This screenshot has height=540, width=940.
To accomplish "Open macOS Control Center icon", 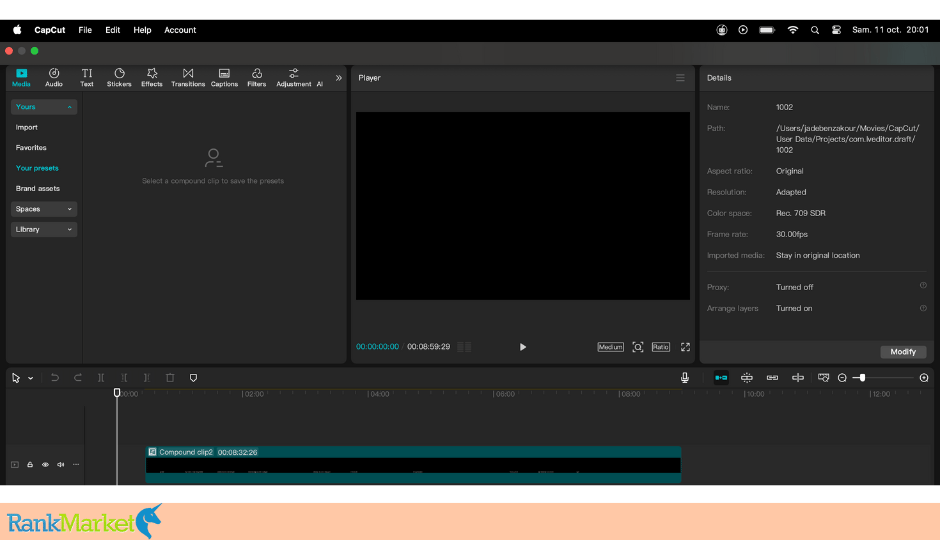I will 836,30.
